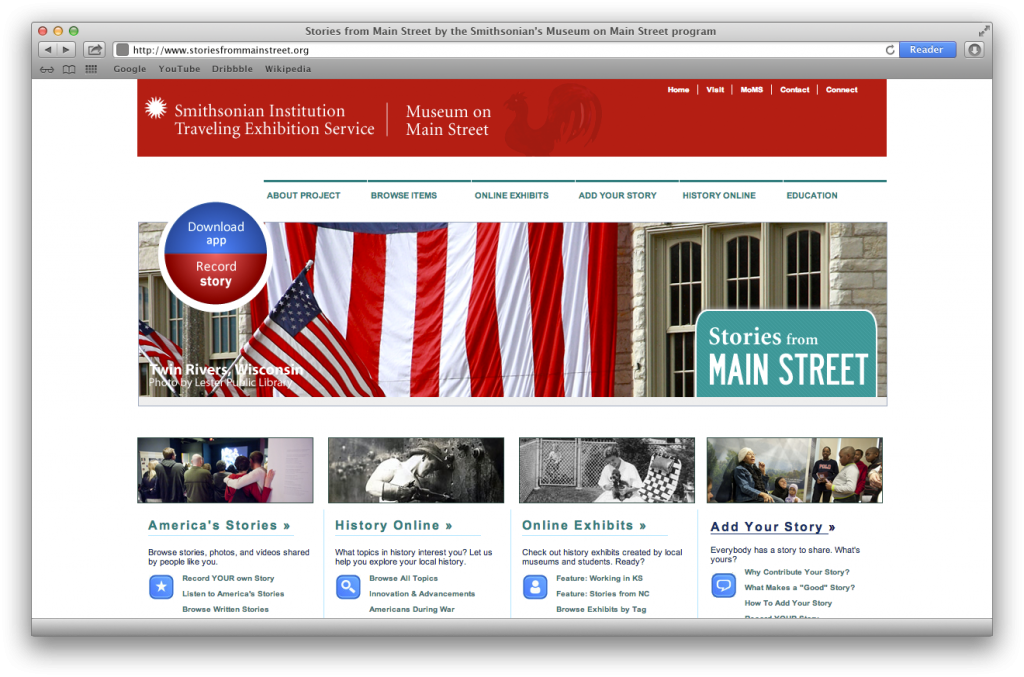
Task: Click Listen to America's Stories link
Action: [x=233, y=594]
